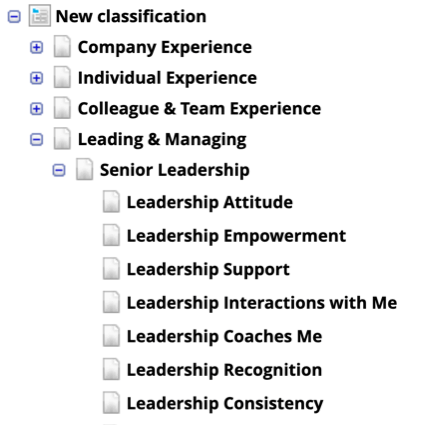Expand Colleague & Team Experience node
This screenshot has width=425, height=425.
tap(36, 109)
